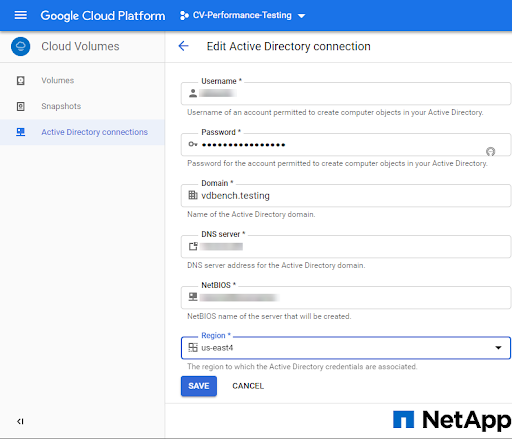Click the Google Cloud Platform logo text

103,16
